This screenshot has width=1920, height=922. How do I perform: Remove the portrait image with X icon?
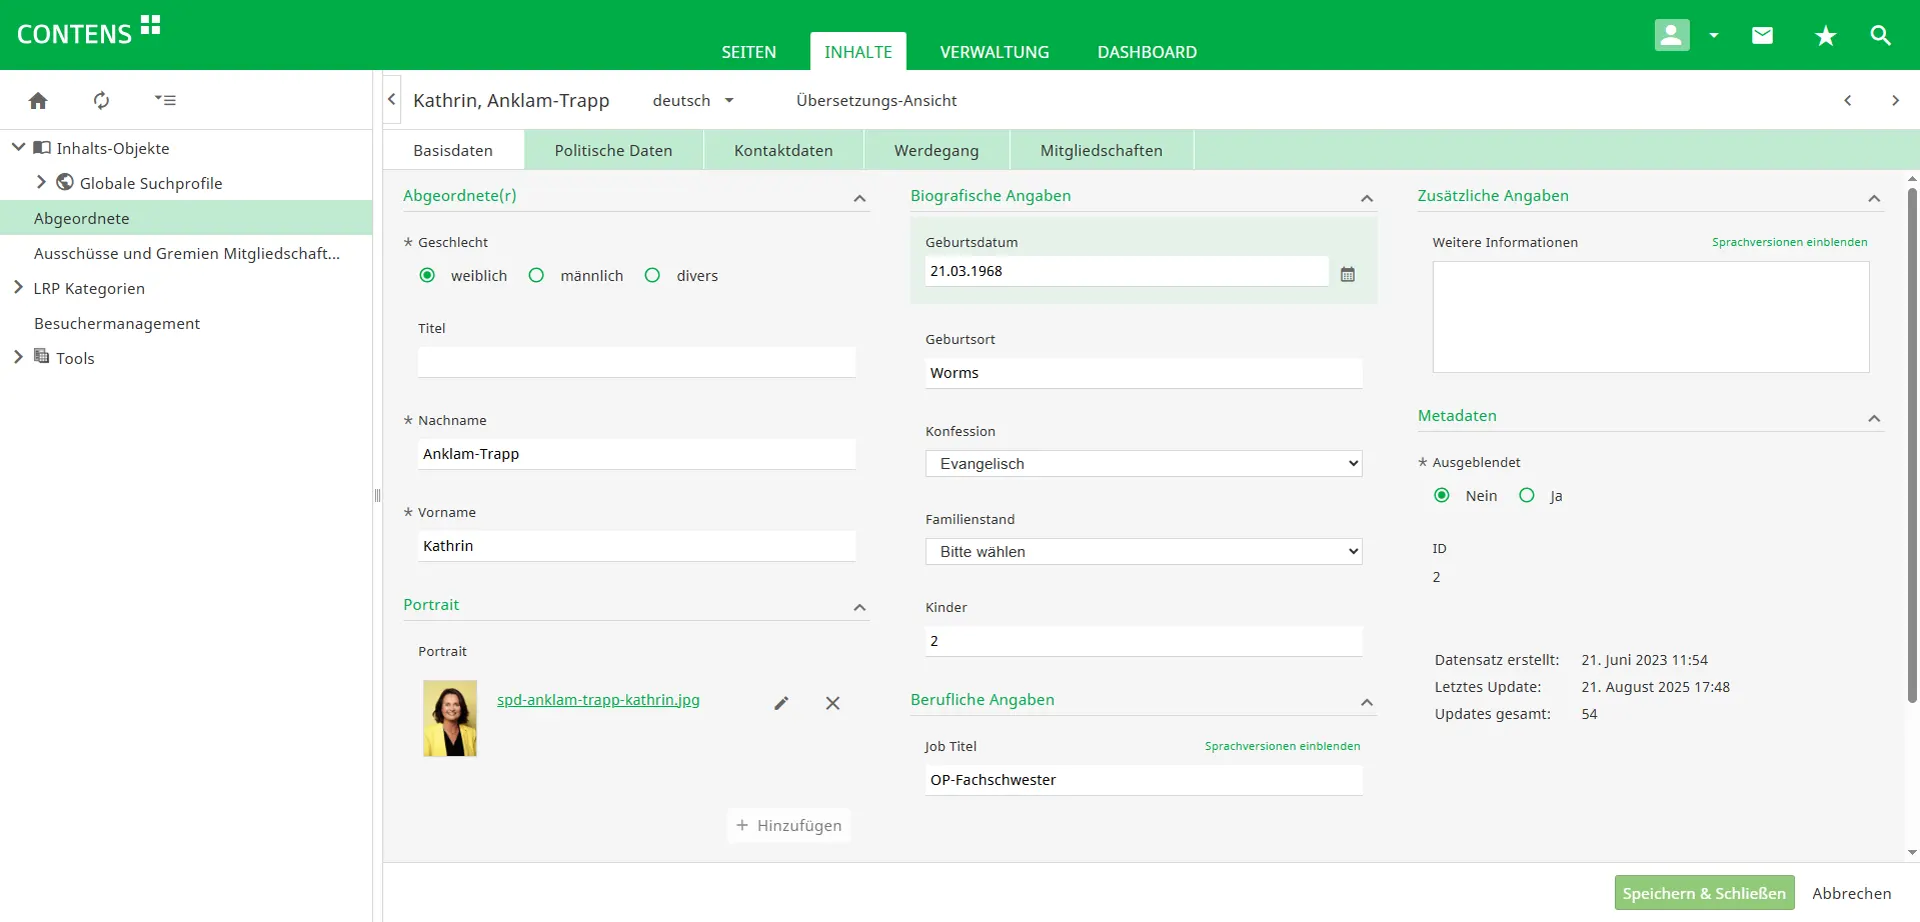pos(832,703)
